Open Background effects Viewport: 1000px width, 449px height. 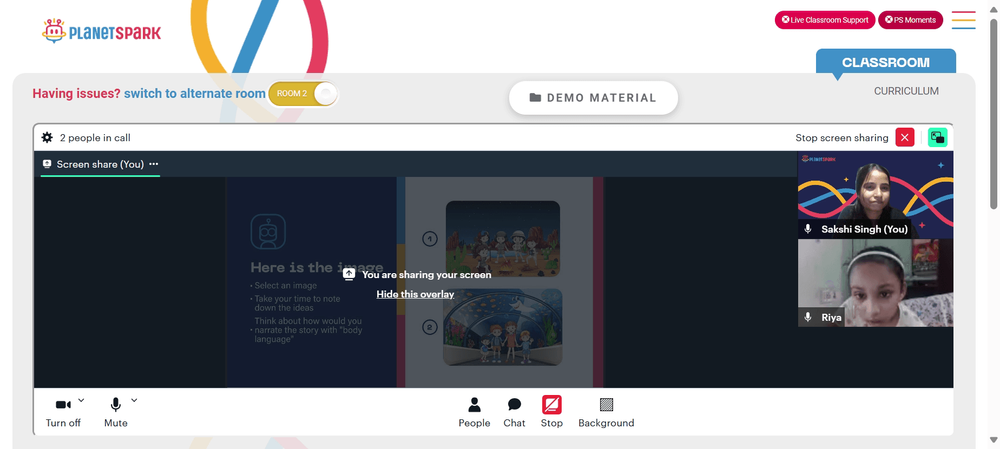point(607,413)
